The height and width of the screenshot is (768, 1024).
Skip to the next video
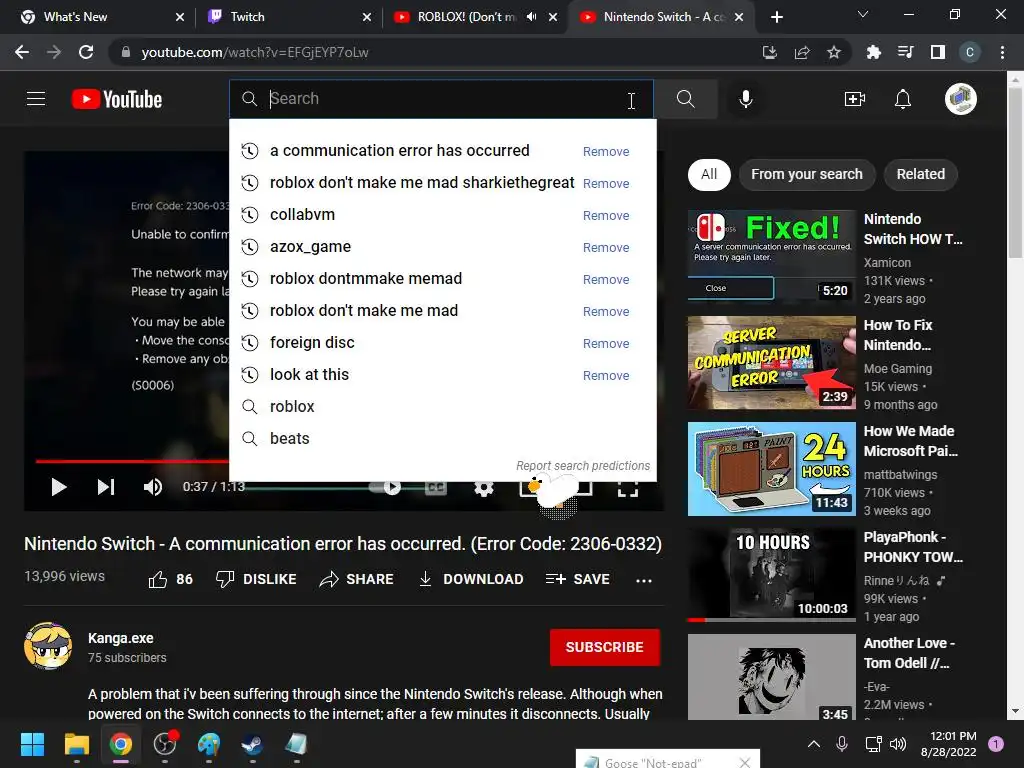(x=106, y=487)
